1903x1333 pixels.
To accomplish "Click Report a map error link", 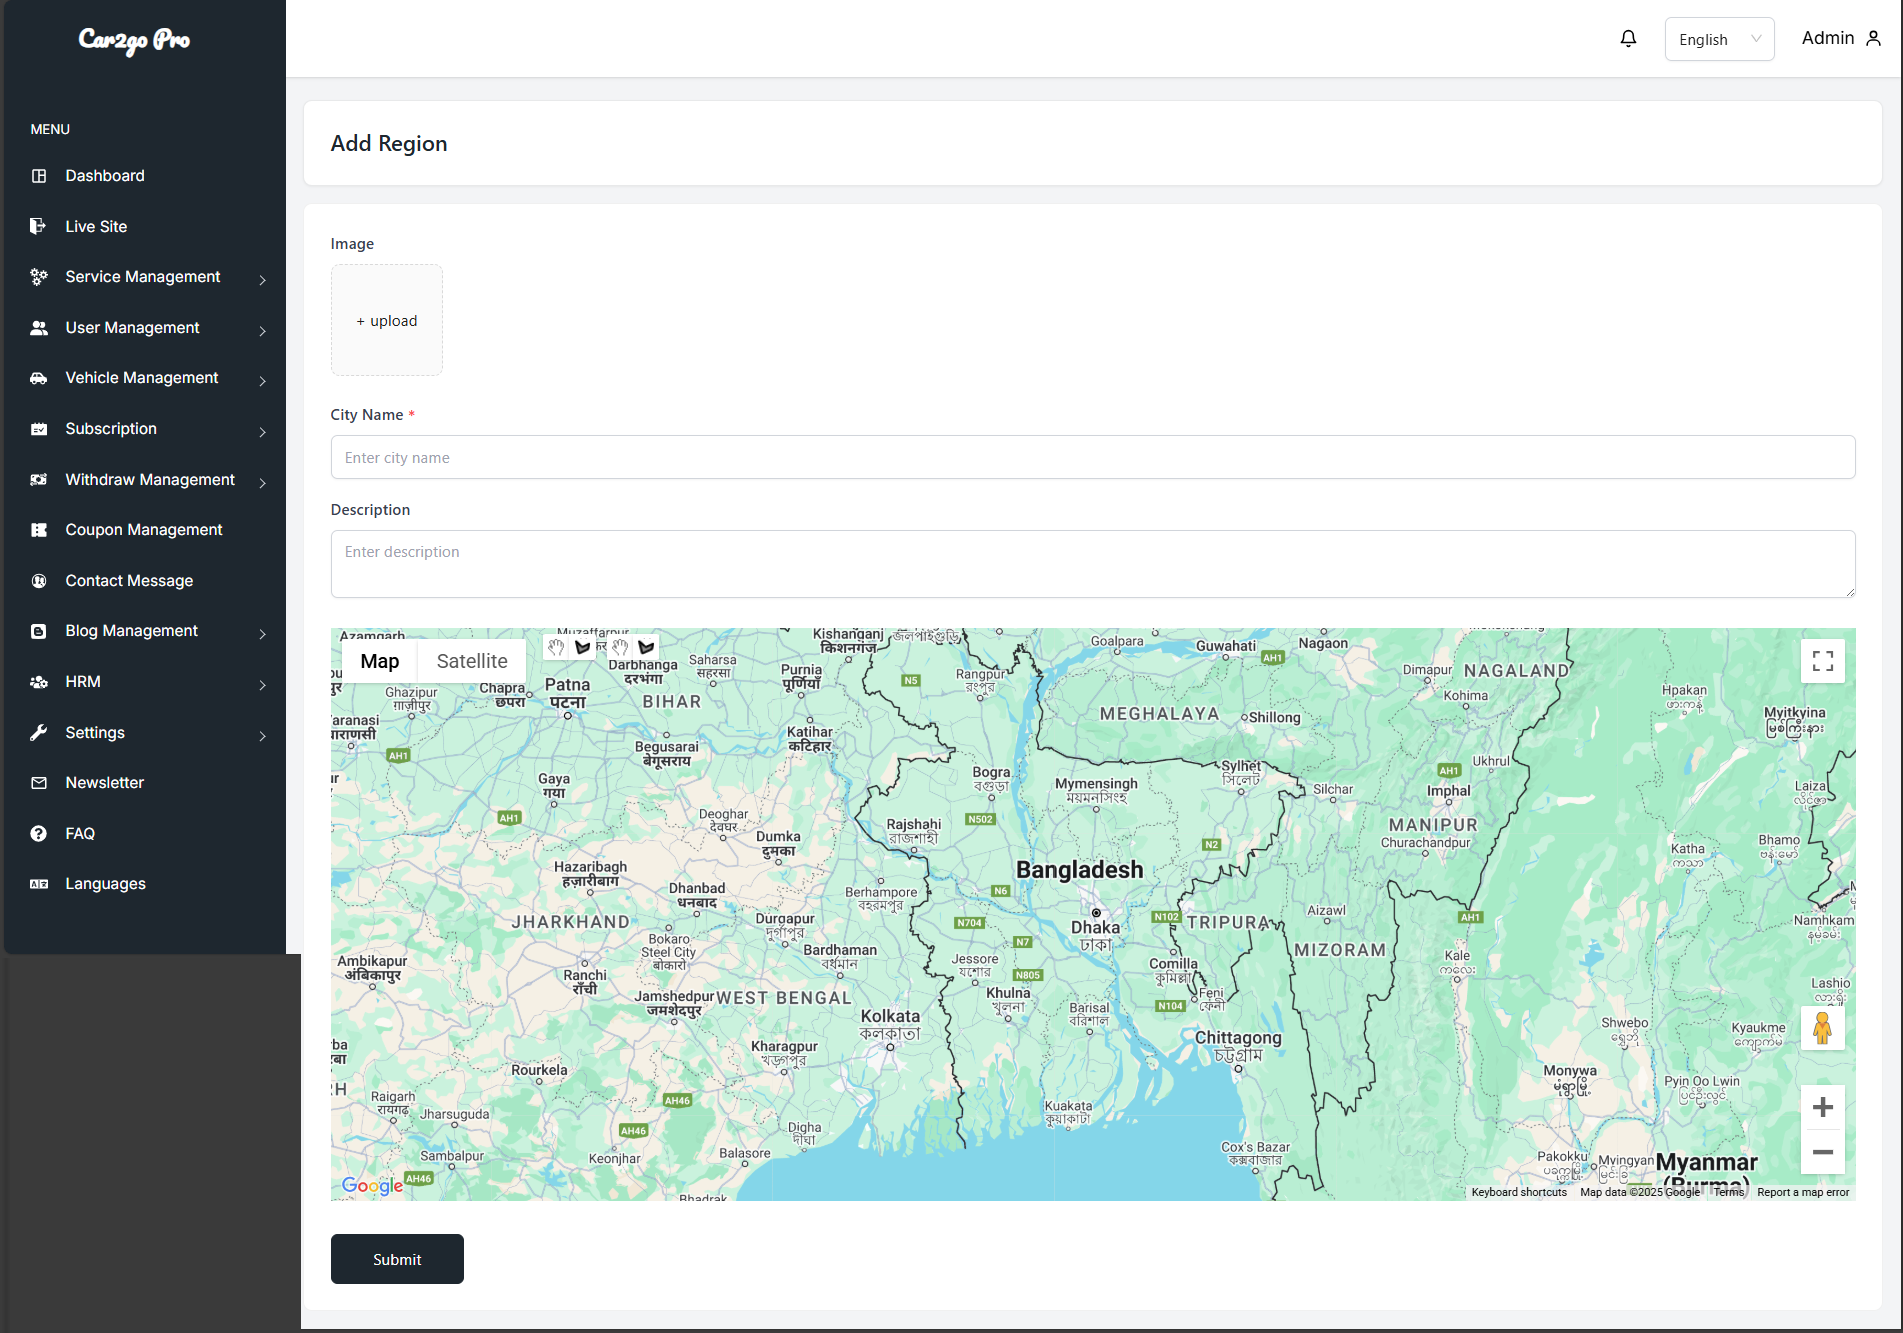I will [x=1803, y=1192].
